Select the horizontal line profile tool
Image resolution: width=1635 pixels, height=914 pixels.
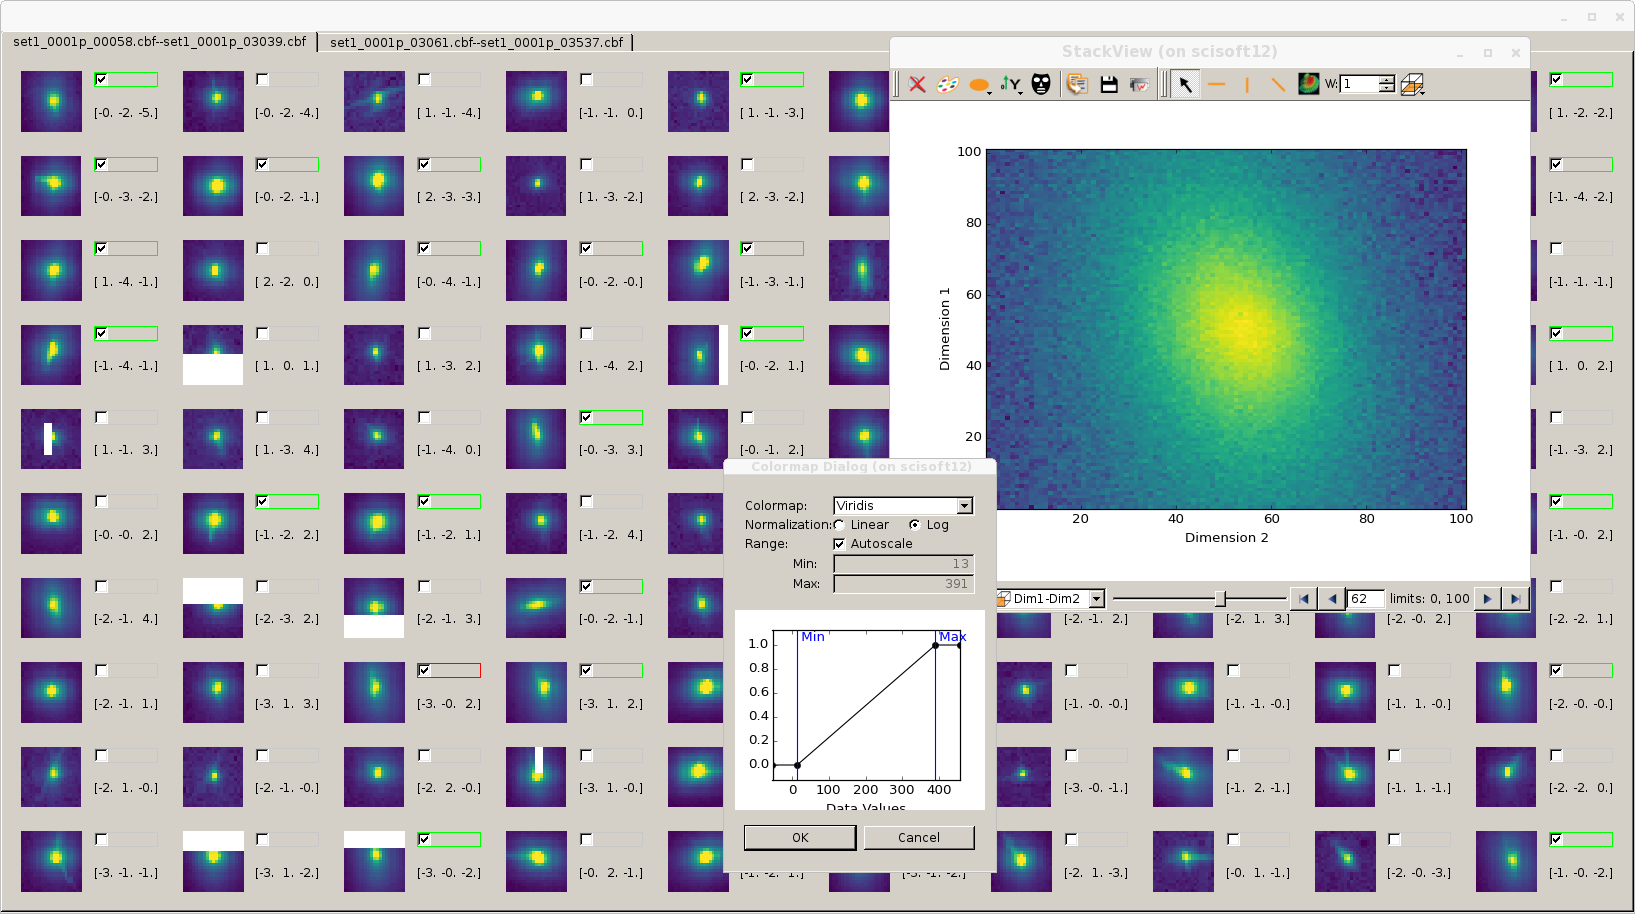tap(1216, 85)
